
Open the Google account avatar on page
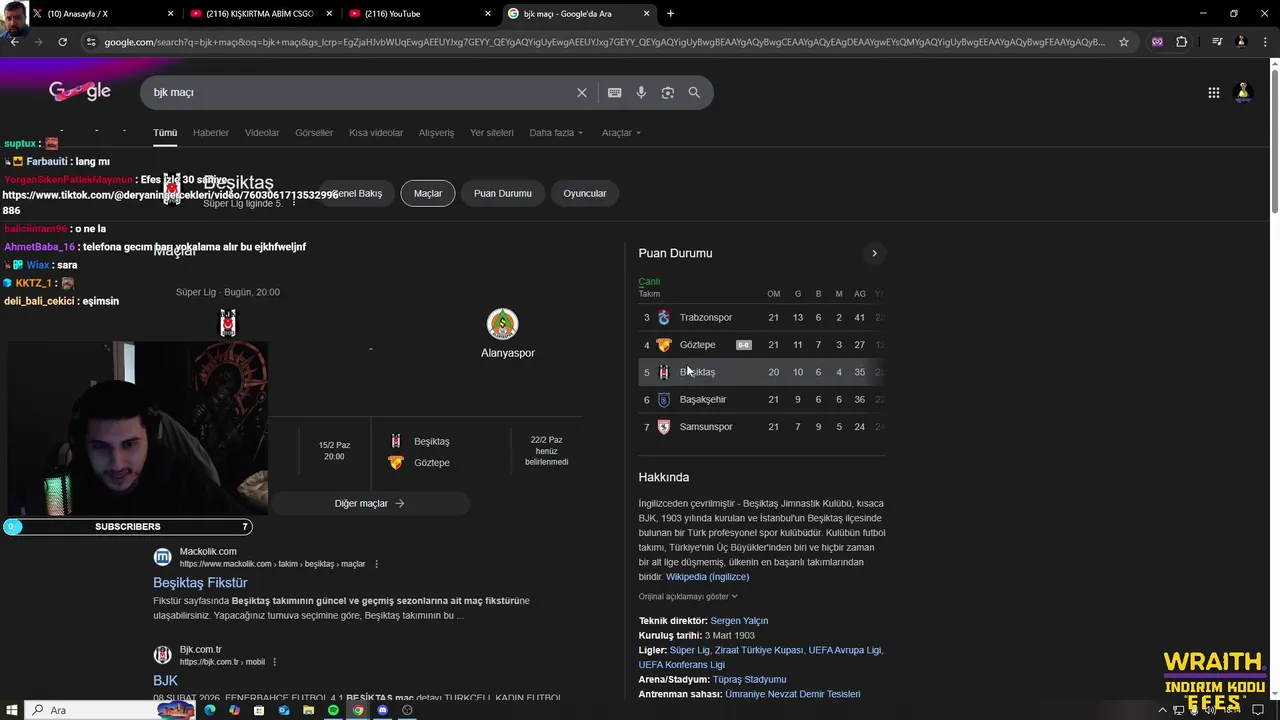tap(1243, 92)
